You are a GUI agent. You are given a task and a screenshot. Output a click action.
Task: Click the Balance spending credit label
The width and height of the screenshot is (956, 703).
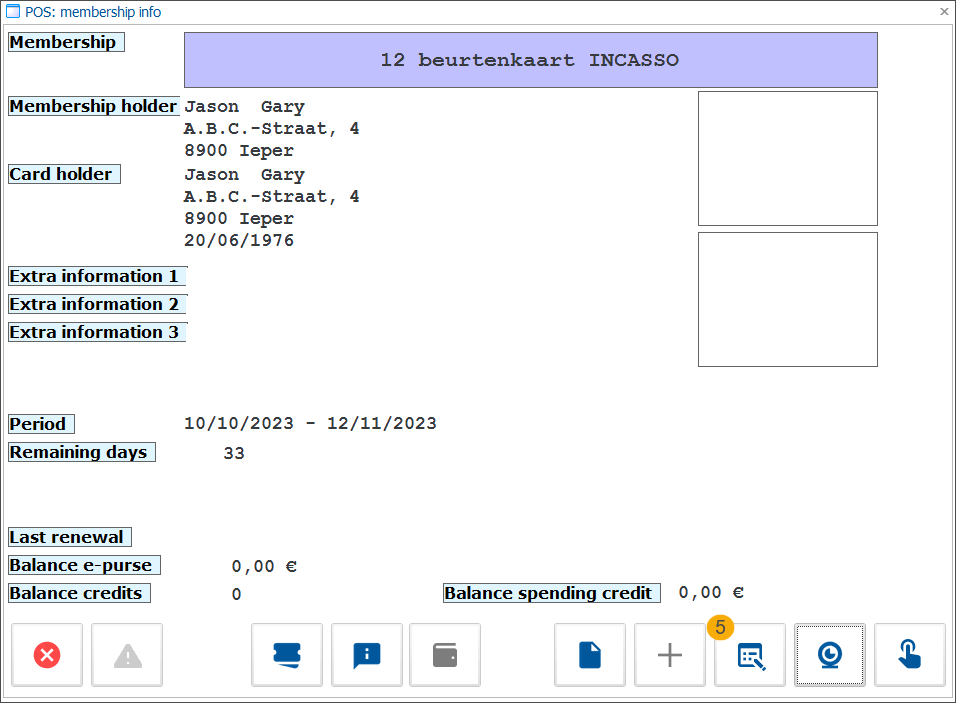point(551,593)
